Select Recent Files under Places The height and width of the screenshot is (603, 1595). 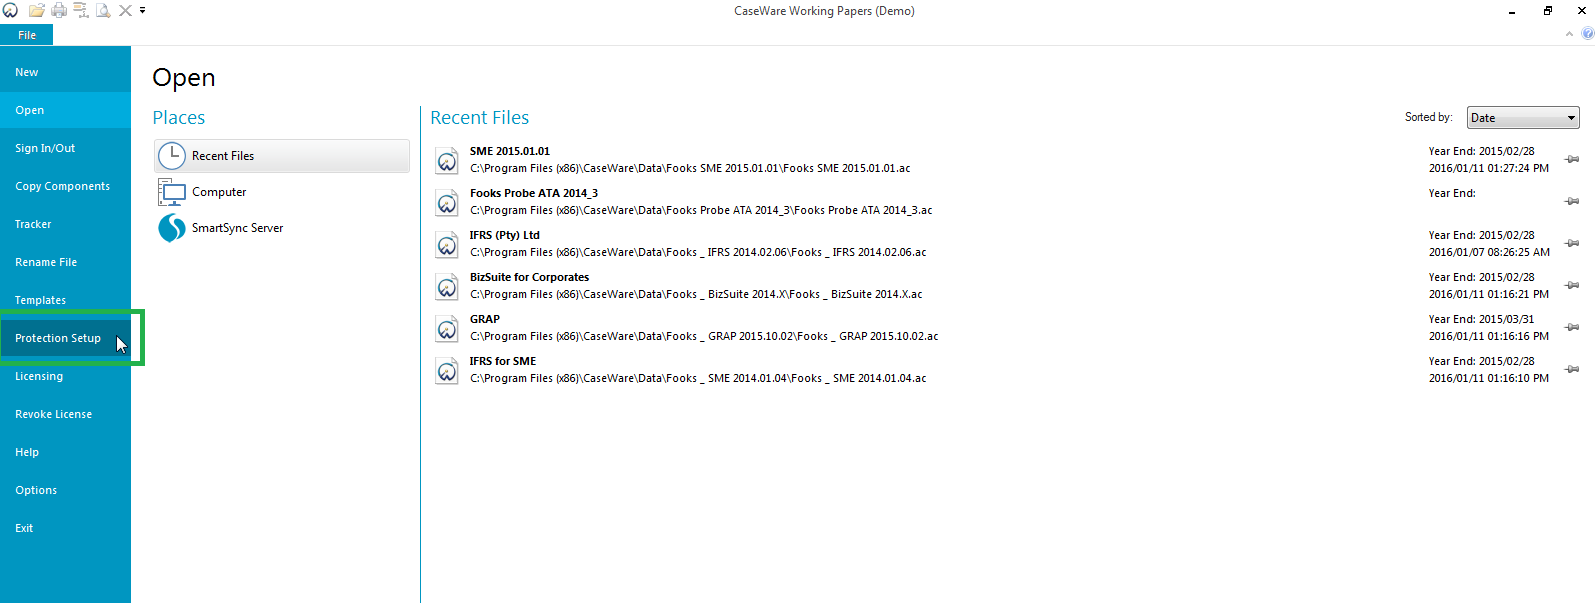tap(282, 156)
